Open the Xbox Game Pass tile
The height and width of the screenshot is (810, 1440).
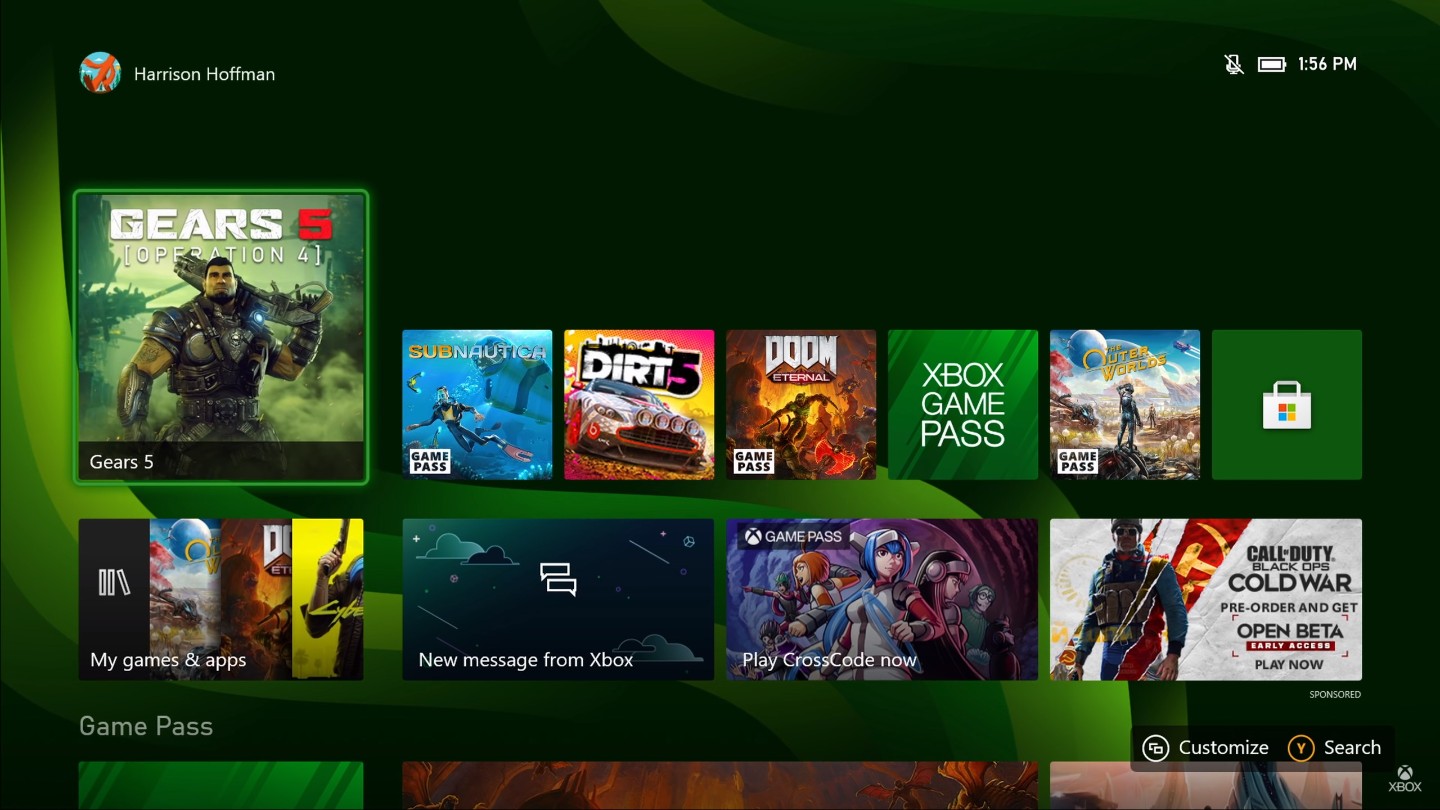[x=963, y=405]
